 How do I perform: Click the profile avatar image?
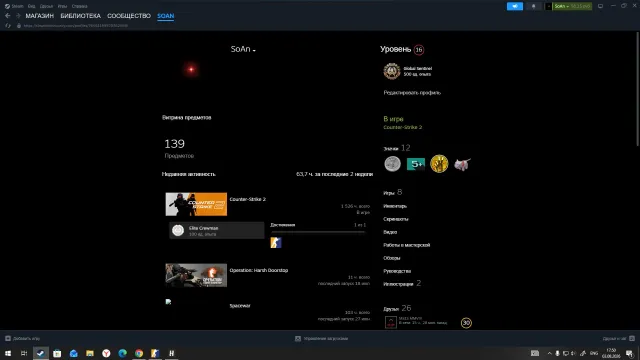coord(191,69)
